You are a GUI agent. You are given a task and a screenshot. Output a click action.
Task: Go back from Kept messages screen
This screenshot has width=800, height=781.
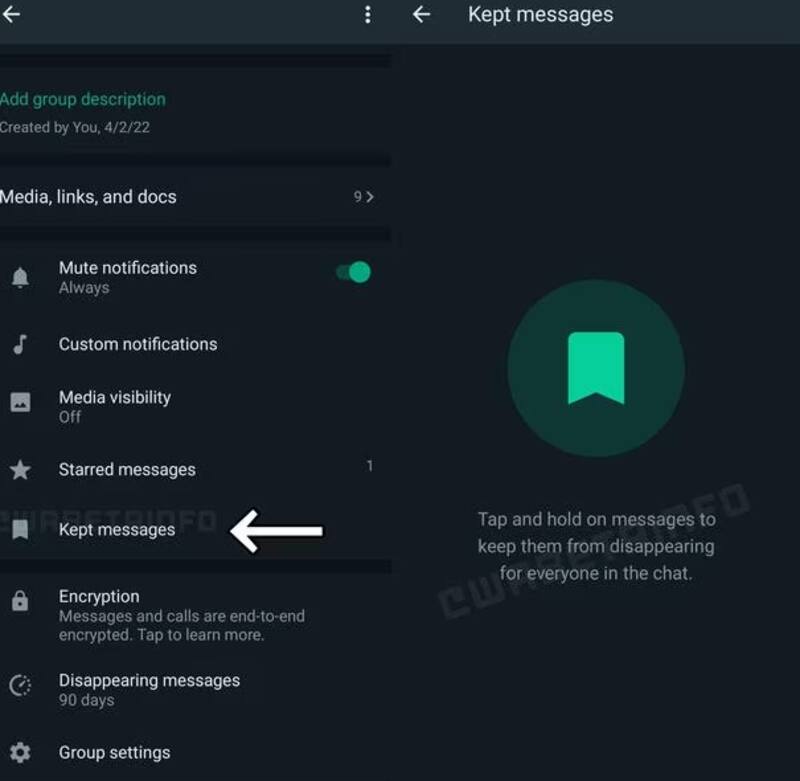[422, 14]
